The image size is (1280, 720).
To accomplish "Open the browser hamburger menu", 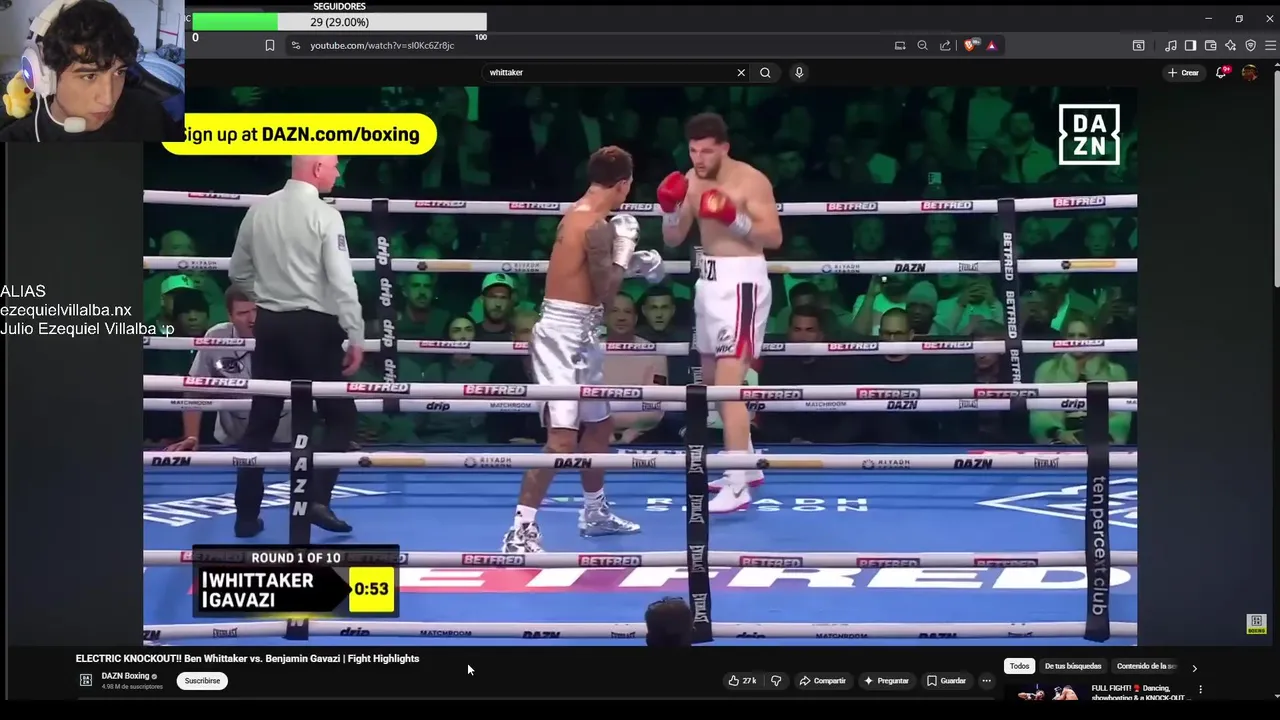I will click(1271, 45).
